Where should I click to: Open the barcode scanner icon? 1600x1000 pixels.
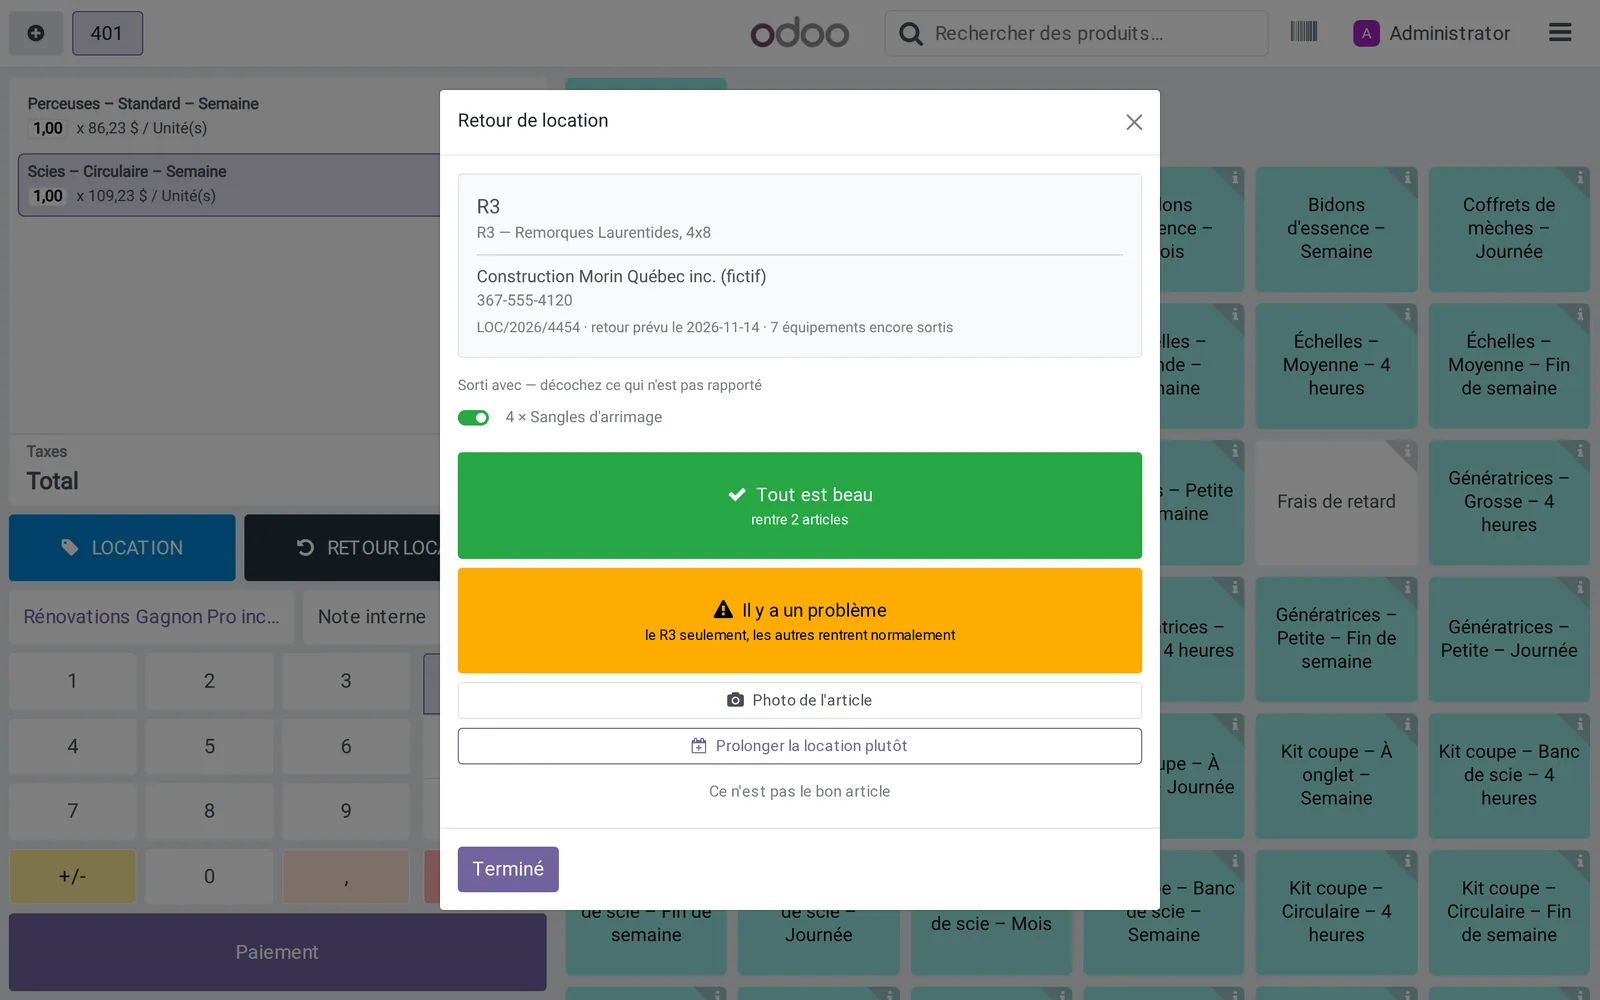click(1304, 32)
